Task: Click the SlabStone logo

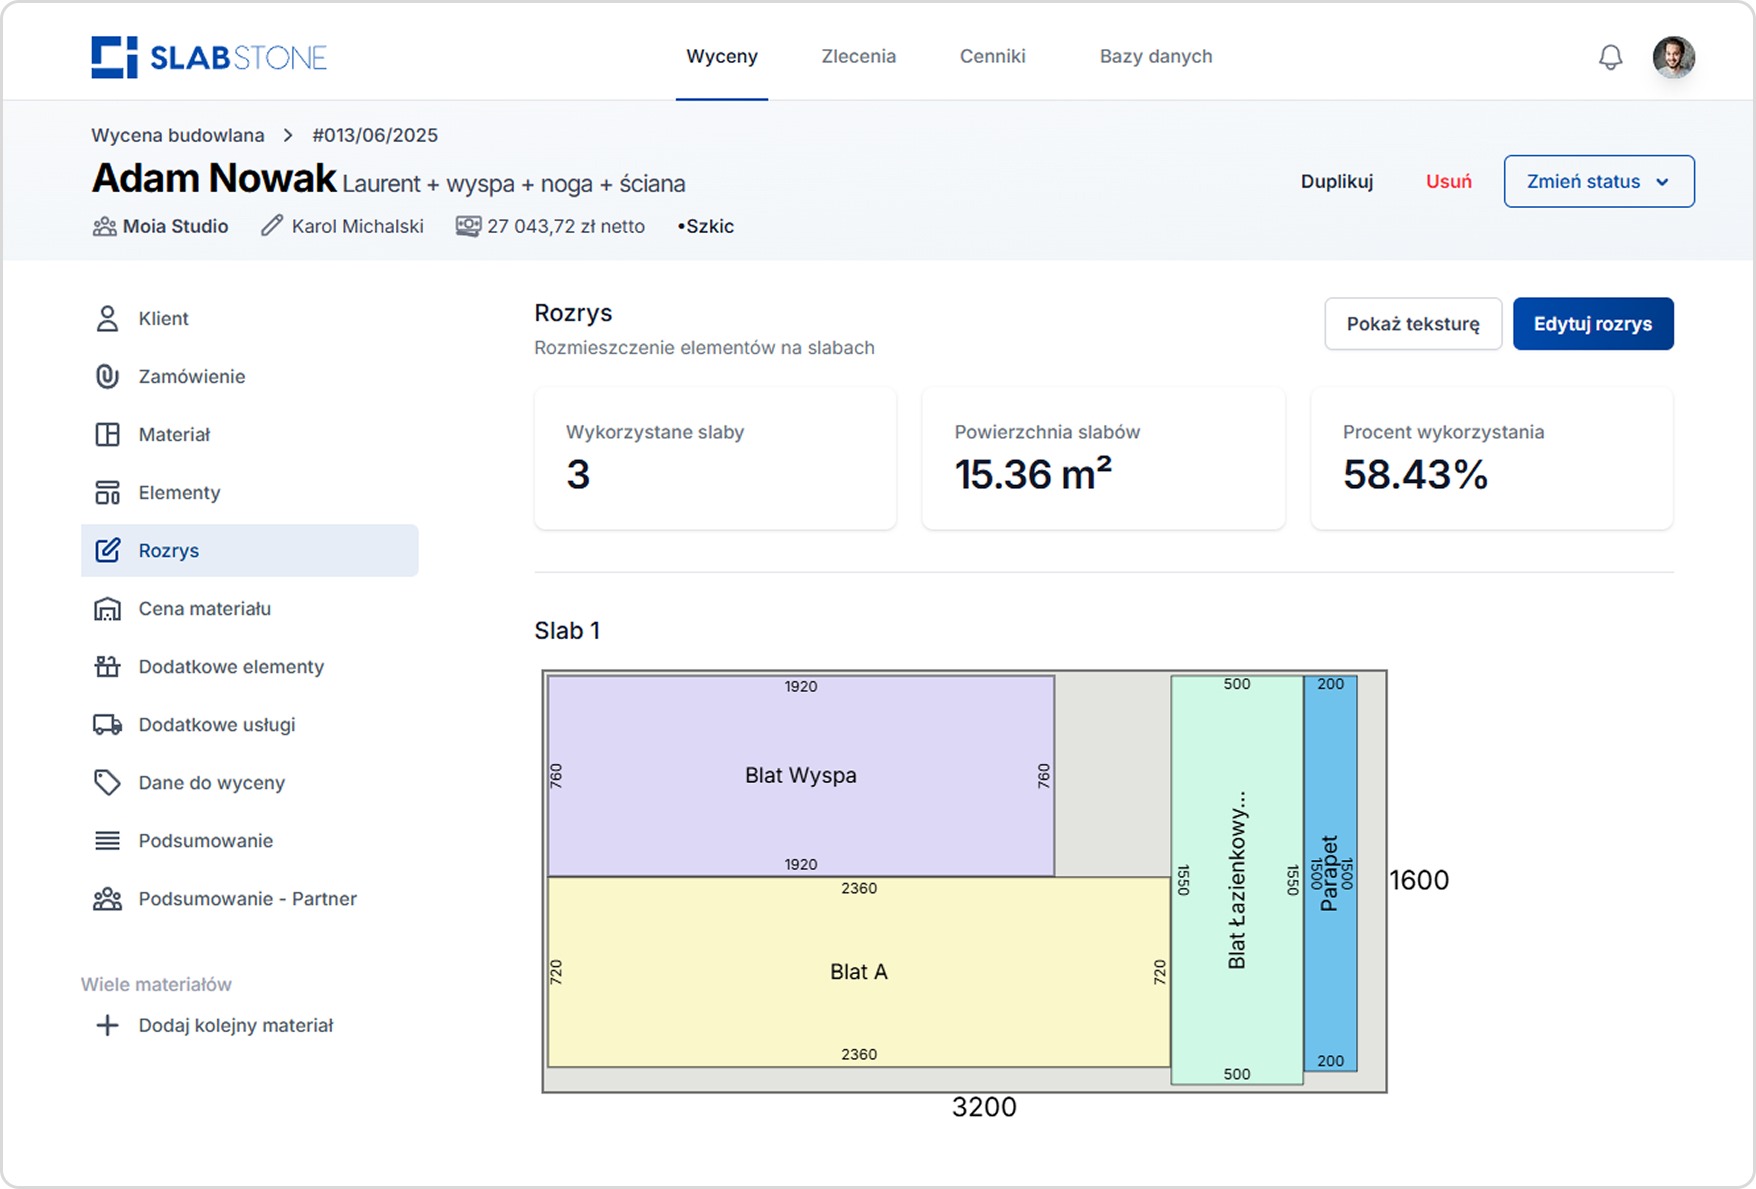Action: (x=209, y=57)
